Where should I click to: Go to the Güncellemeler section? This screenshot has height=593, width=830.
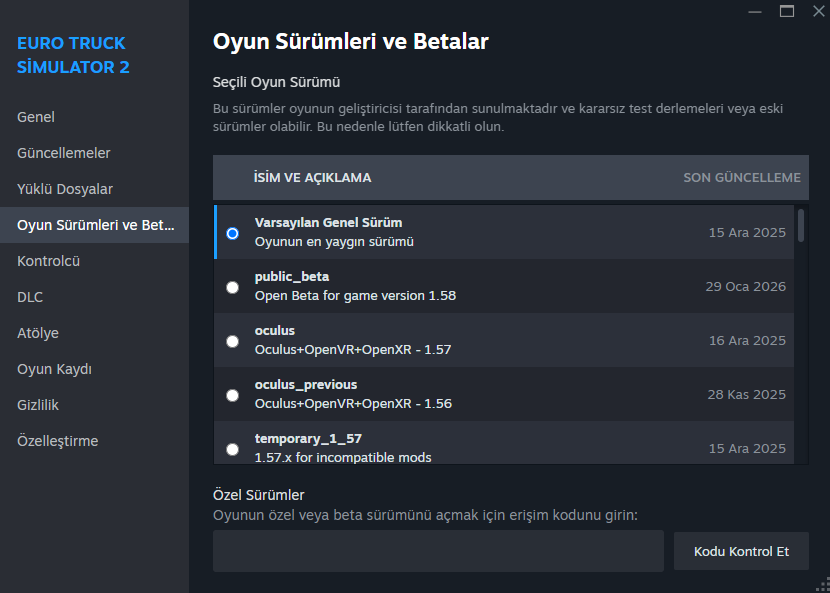point(94,153)
